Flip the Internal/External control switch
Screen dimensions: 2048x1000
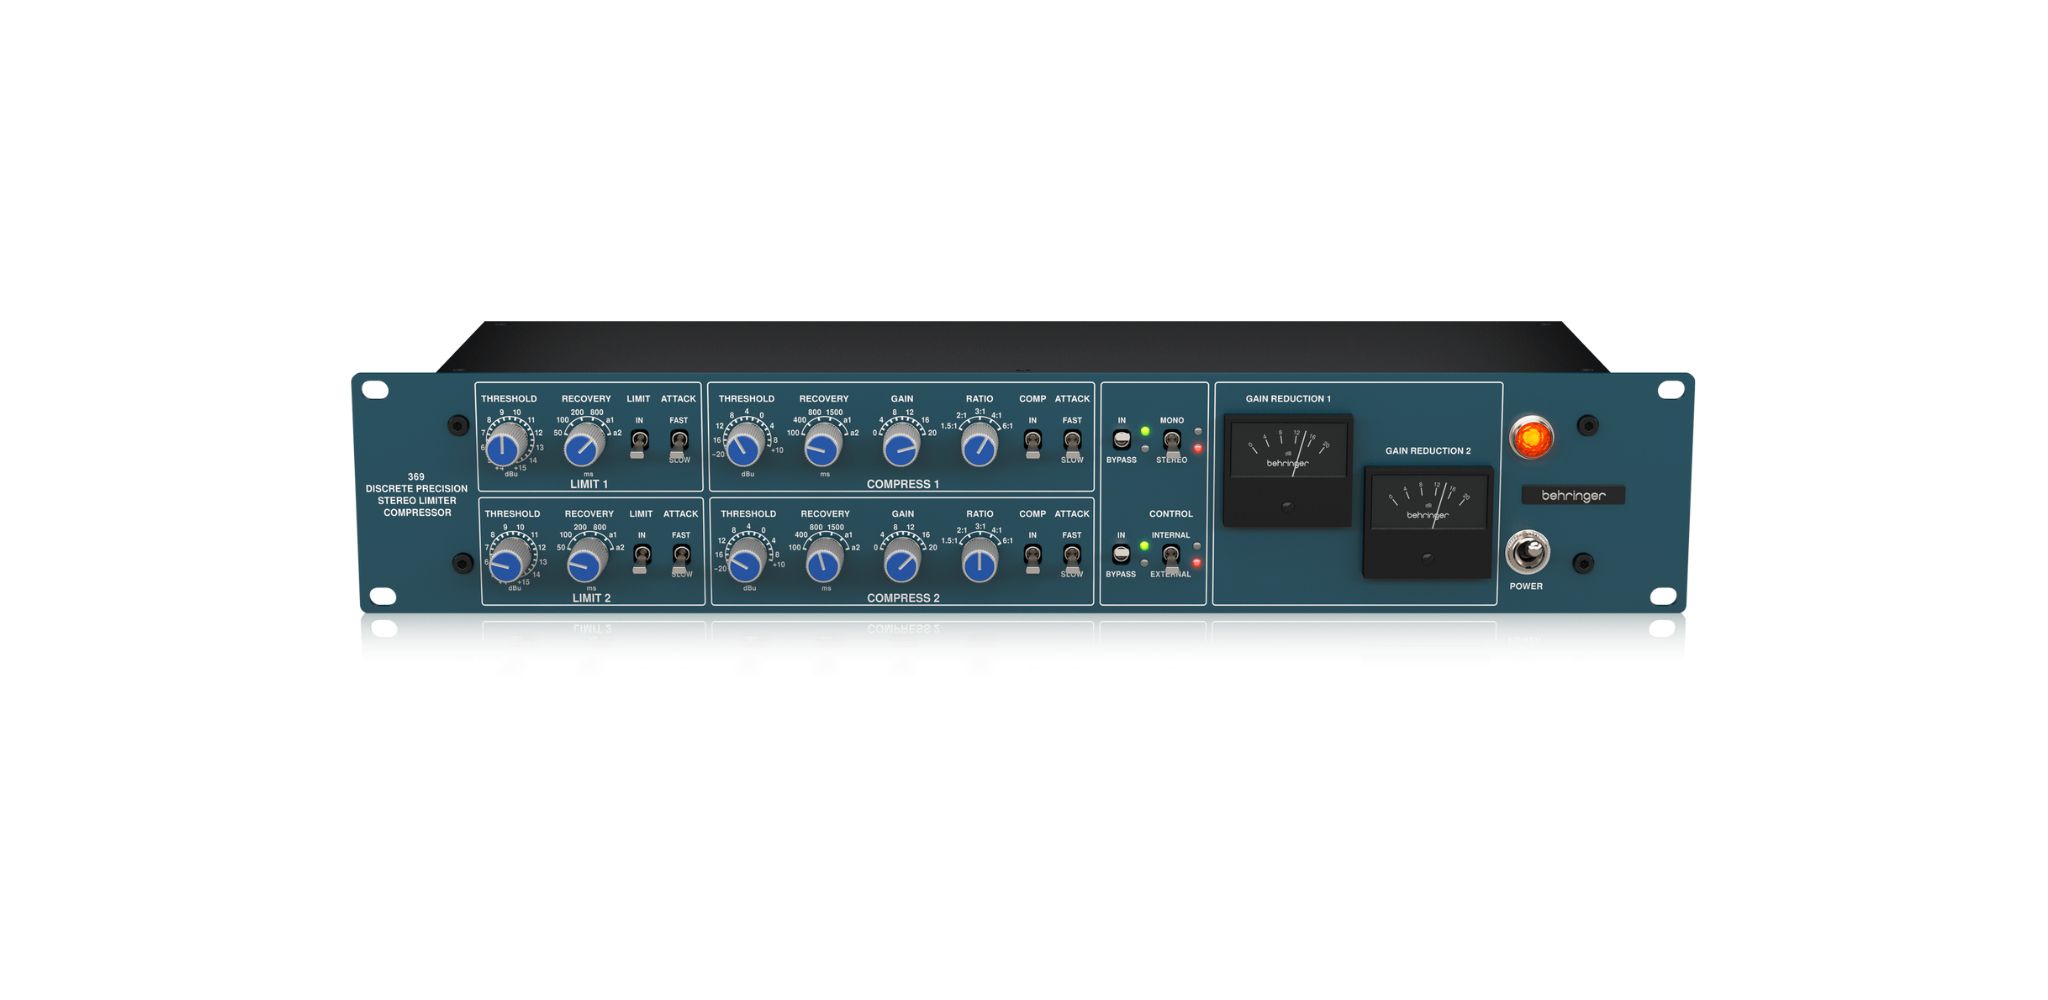point(1171,557)
